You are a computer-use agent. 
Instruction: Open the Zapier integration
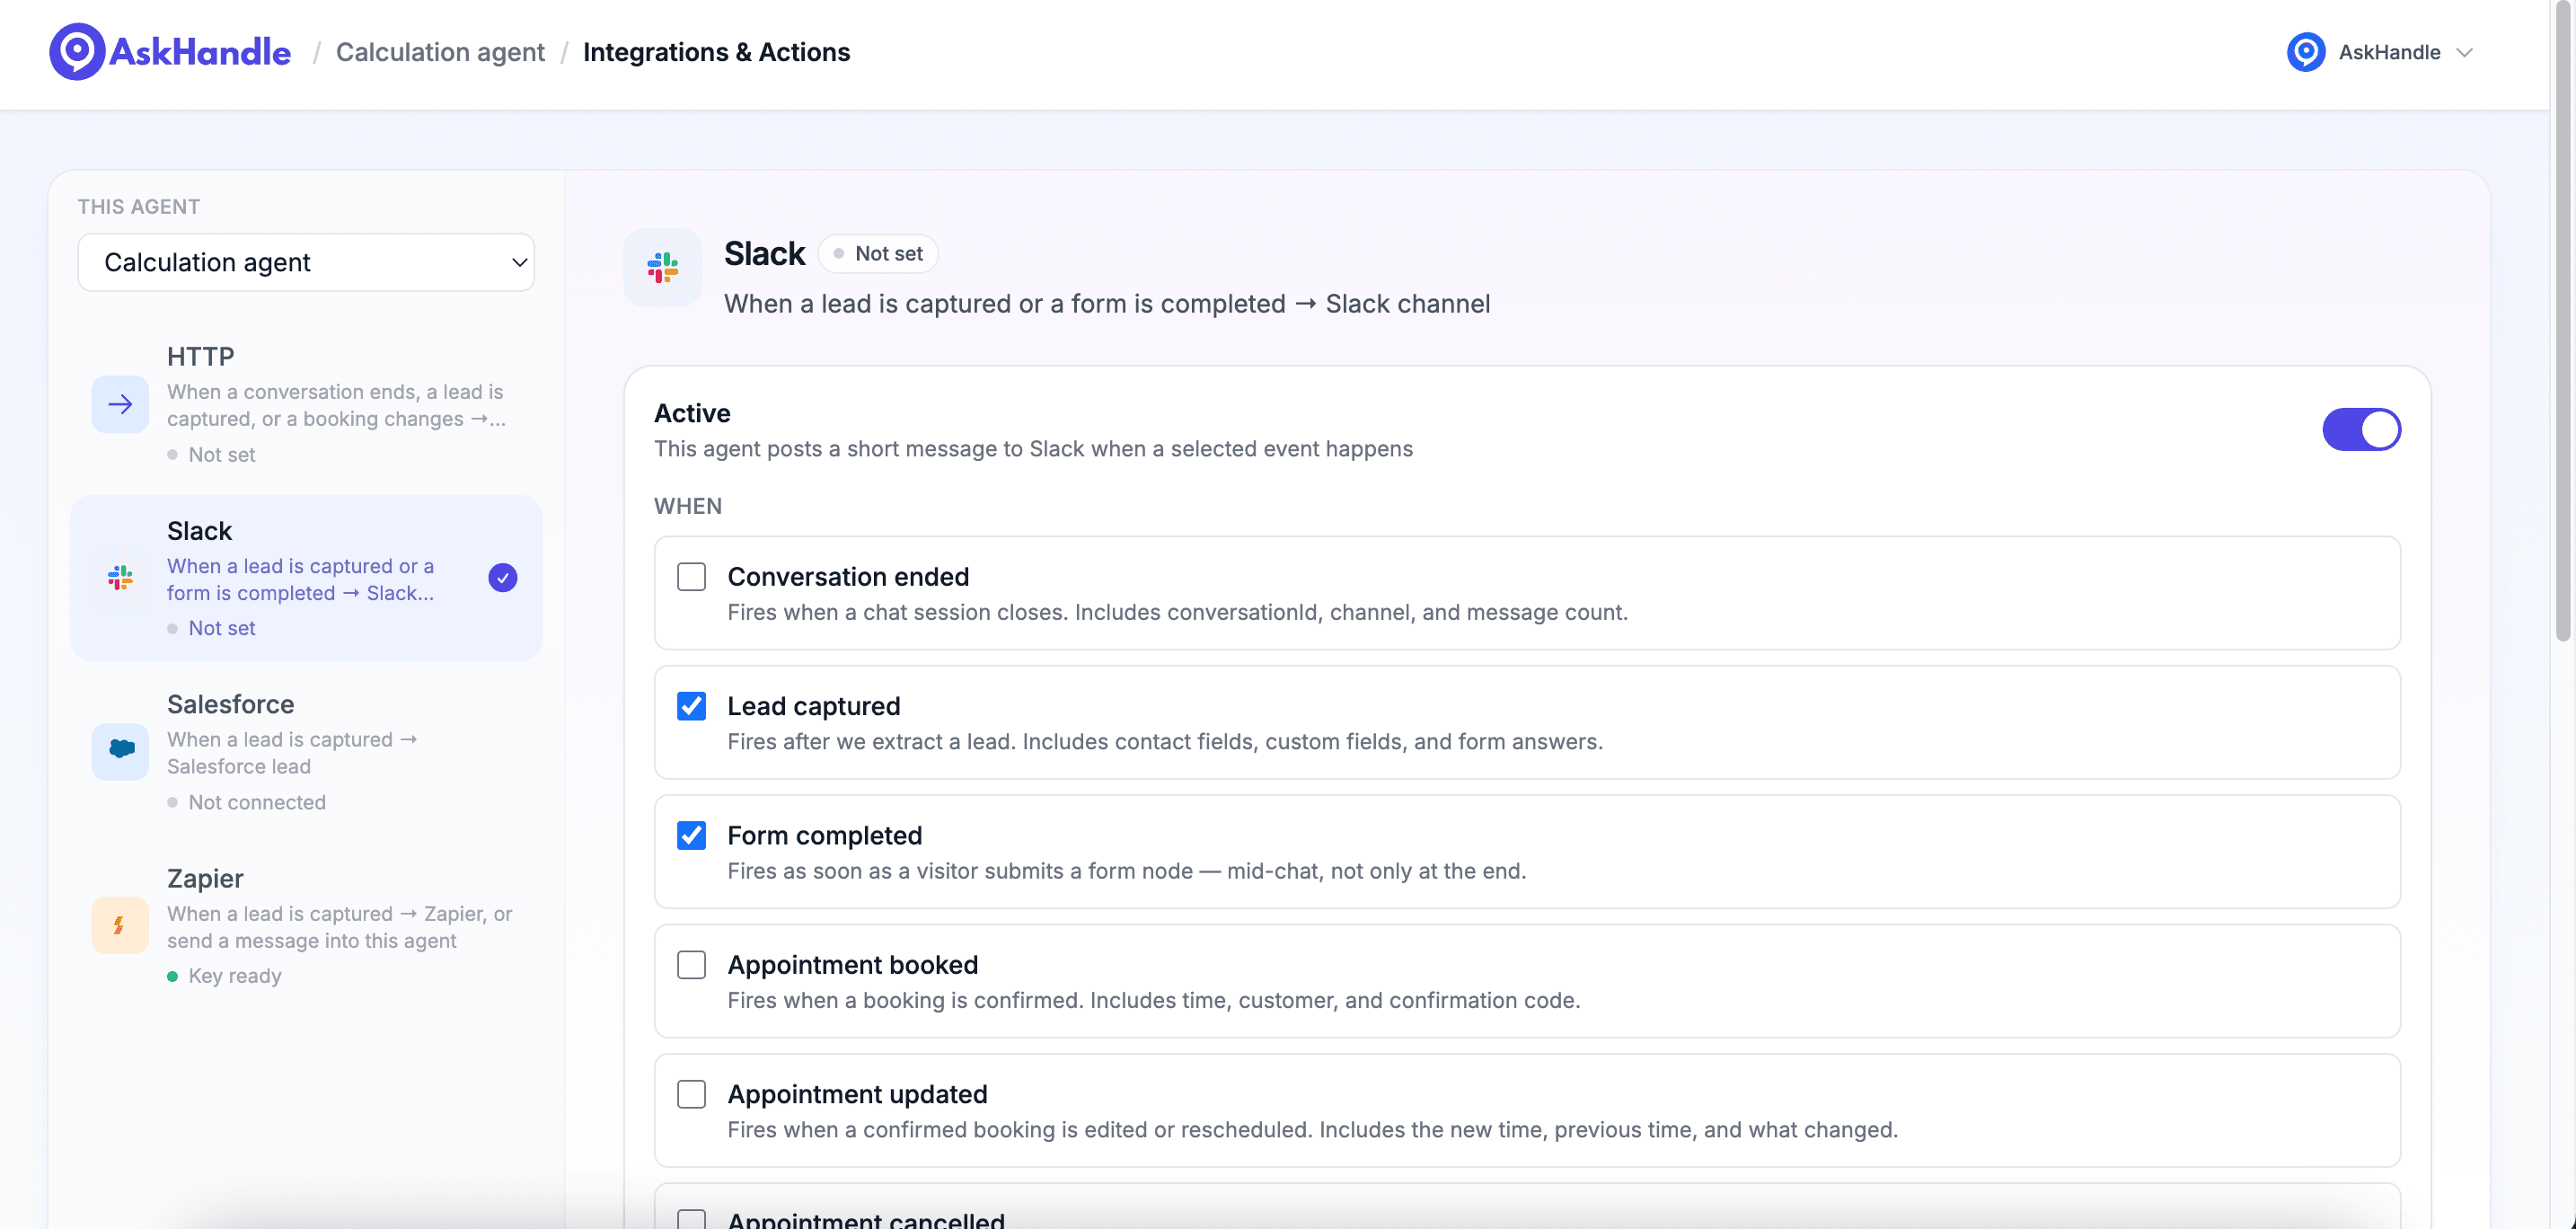pos(306,926)
